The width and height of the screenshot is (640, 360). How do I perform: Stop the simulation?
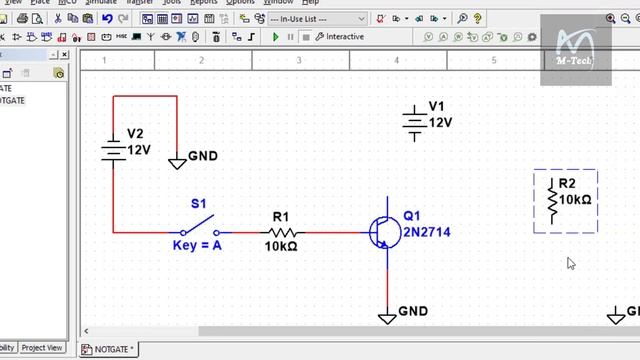[x=306, y=37]
